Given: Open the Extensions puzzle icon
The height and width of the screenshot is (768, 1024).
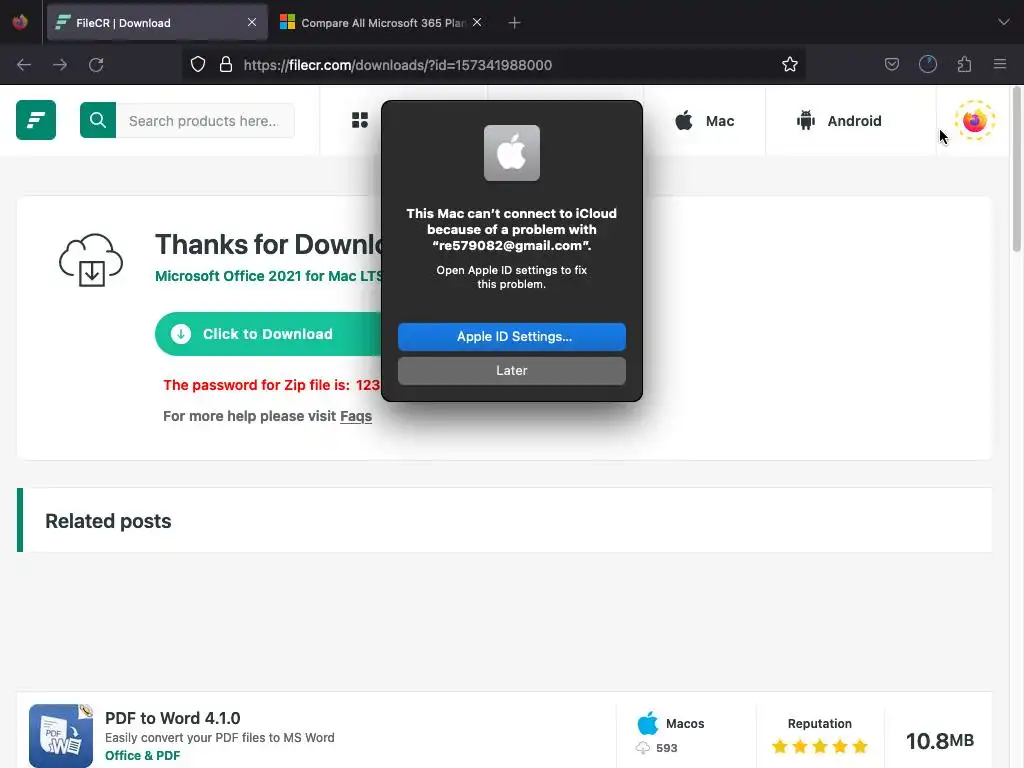Looking at the screenshot, I should (x=965, y=64).
